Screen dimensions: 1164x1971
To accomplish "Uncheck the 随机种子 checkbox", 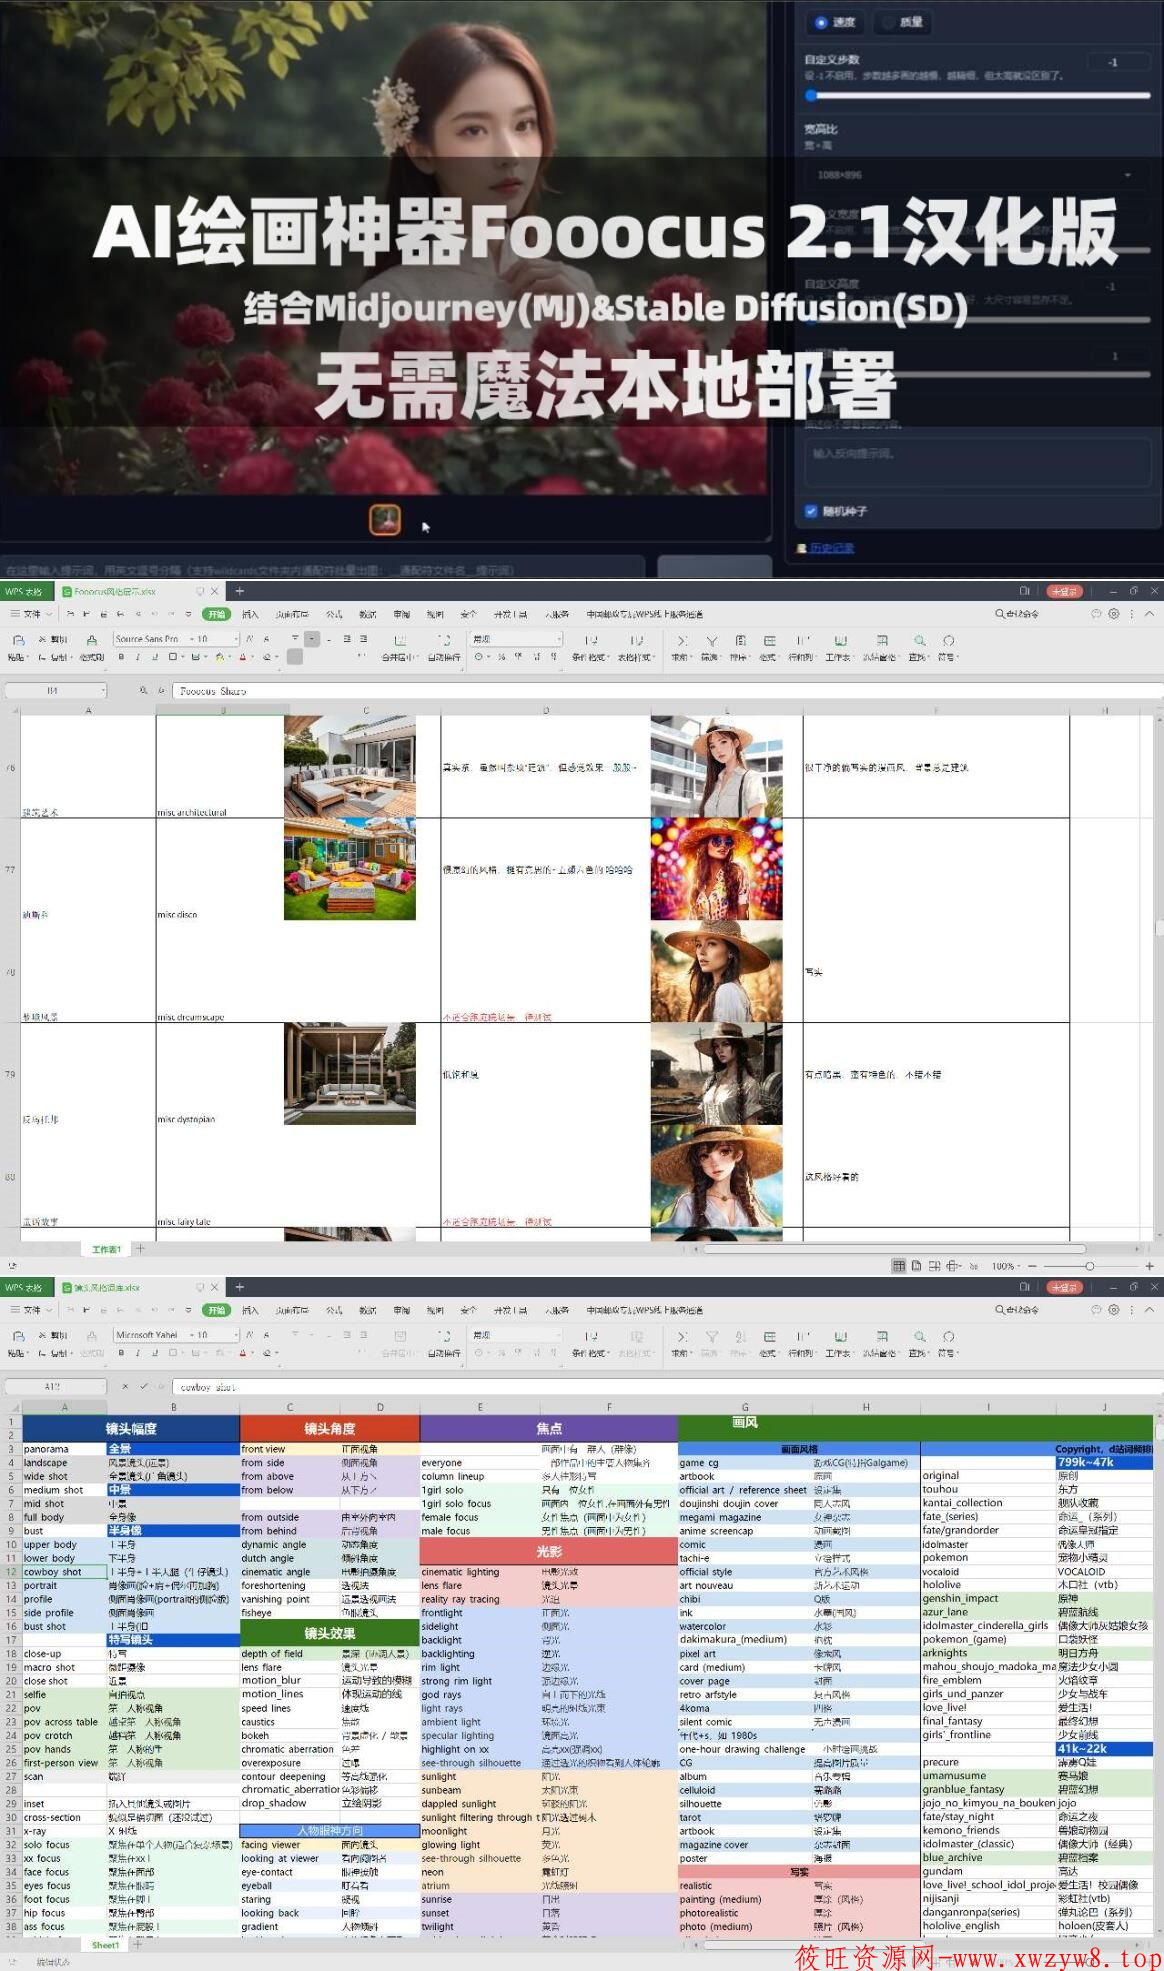I will click(x=812, y=511).
